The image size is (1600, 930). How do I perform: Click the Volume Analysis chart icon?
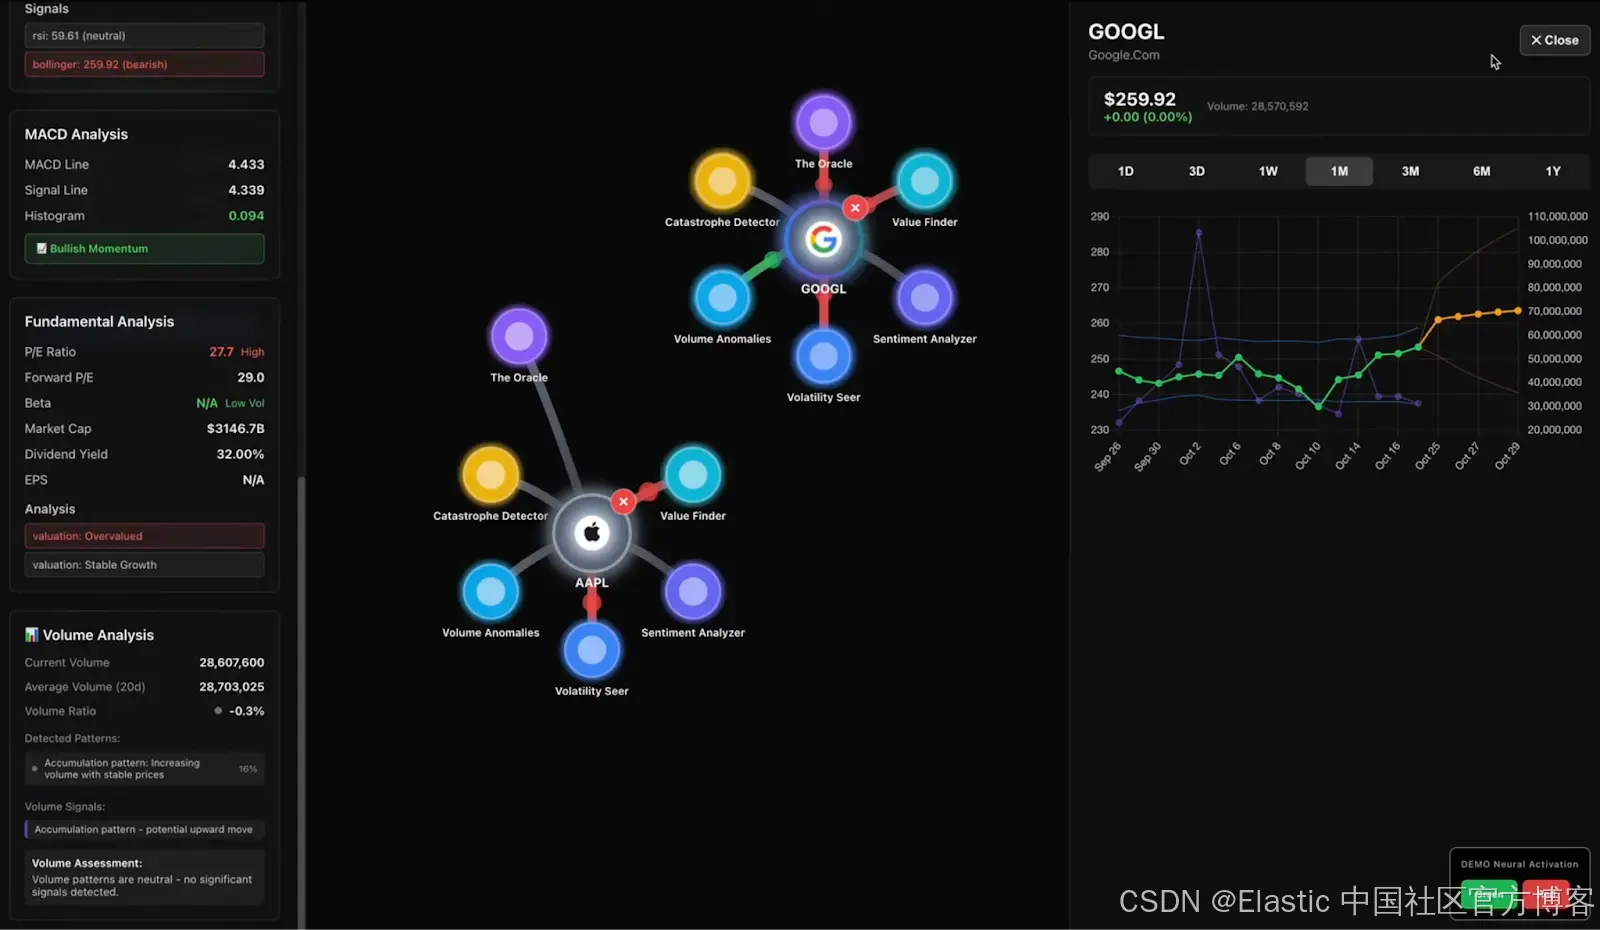point(31,635)
